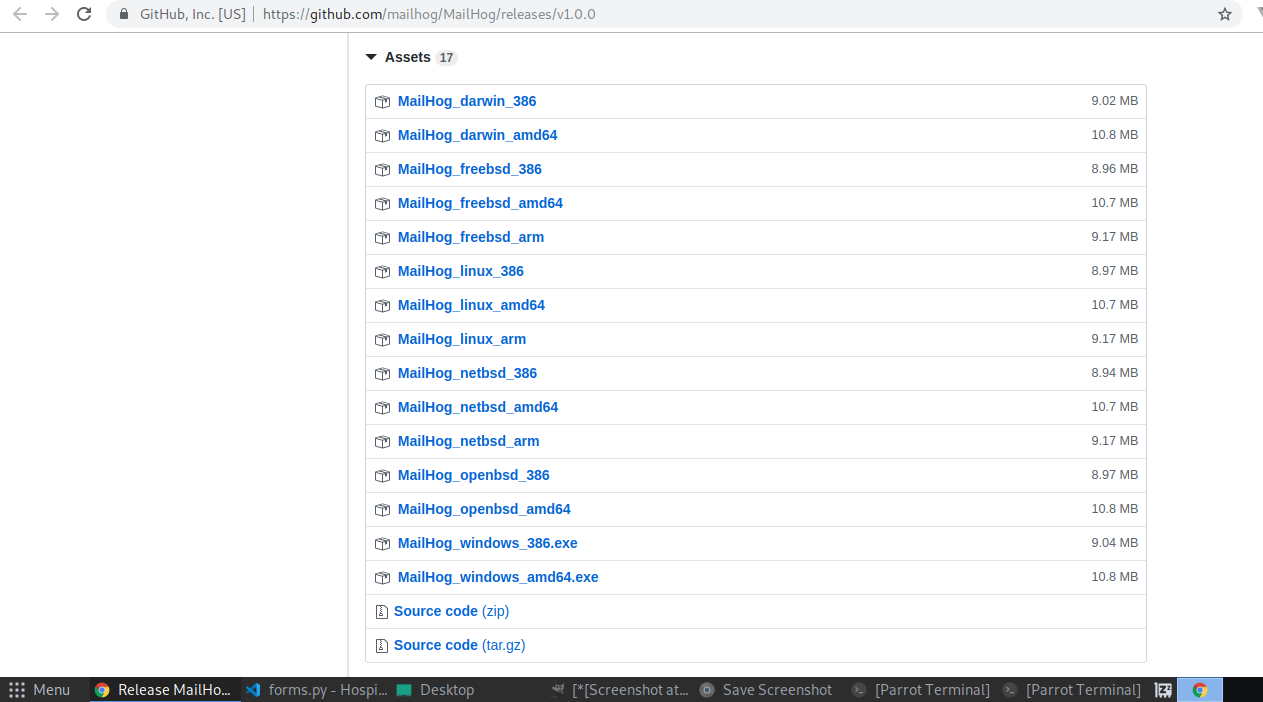Open the taskbar Menu button
Screen dimensions: 1263x702
[x=40, y=690]
